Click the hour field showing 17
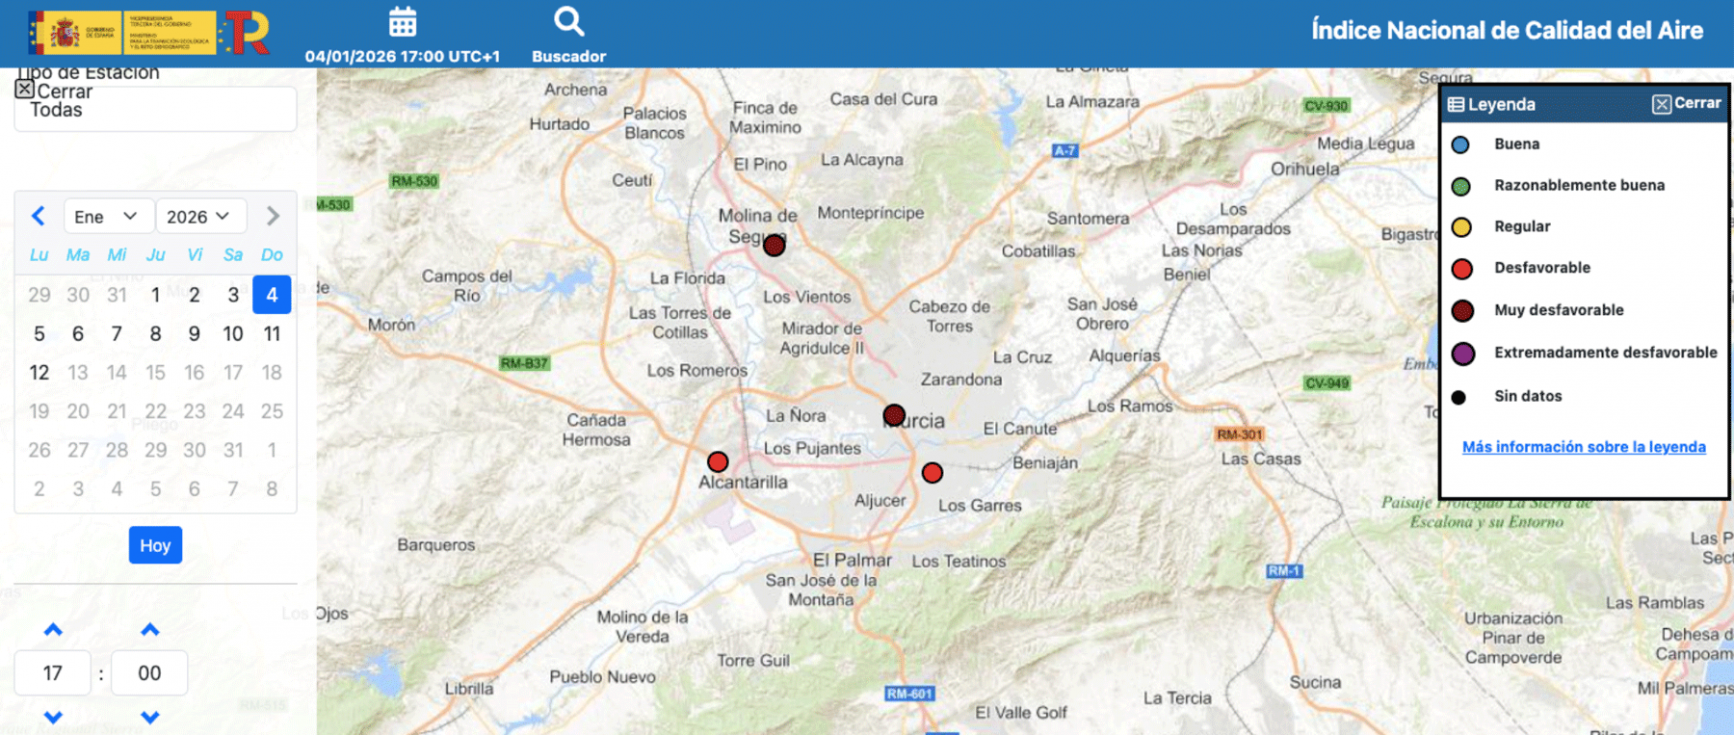1734x735 pixels. pos(53,673)
